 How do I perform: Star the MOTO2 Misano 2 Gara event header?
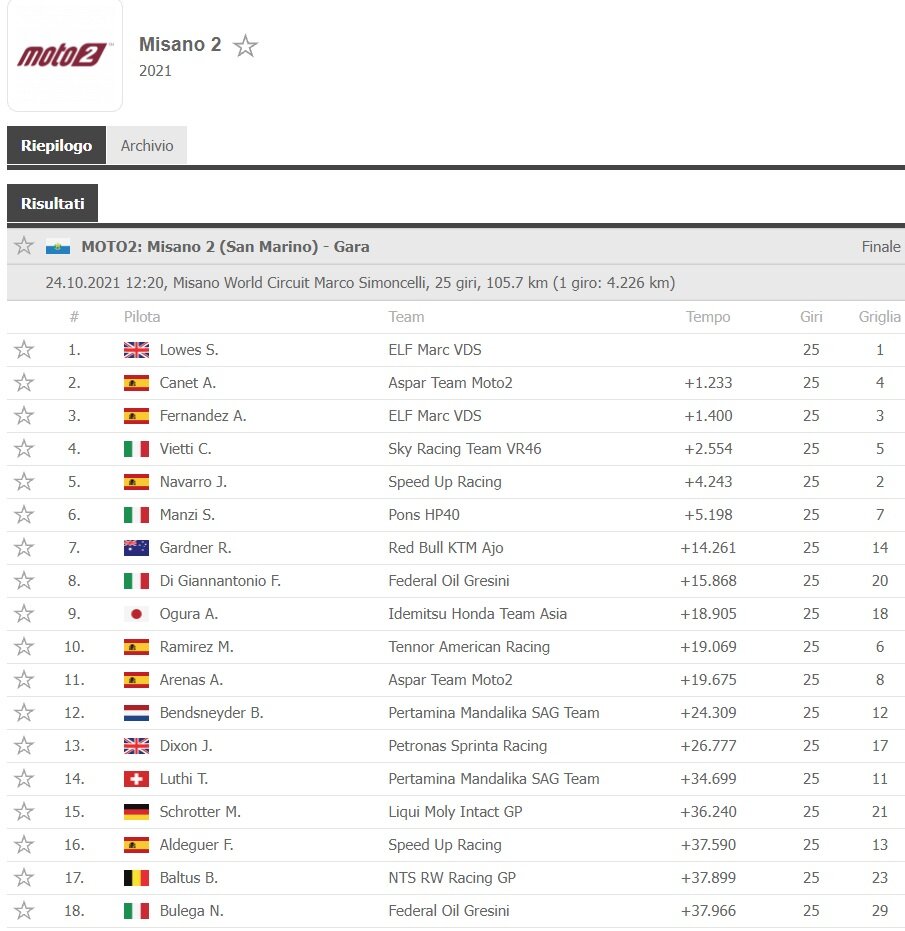point(24,246)
